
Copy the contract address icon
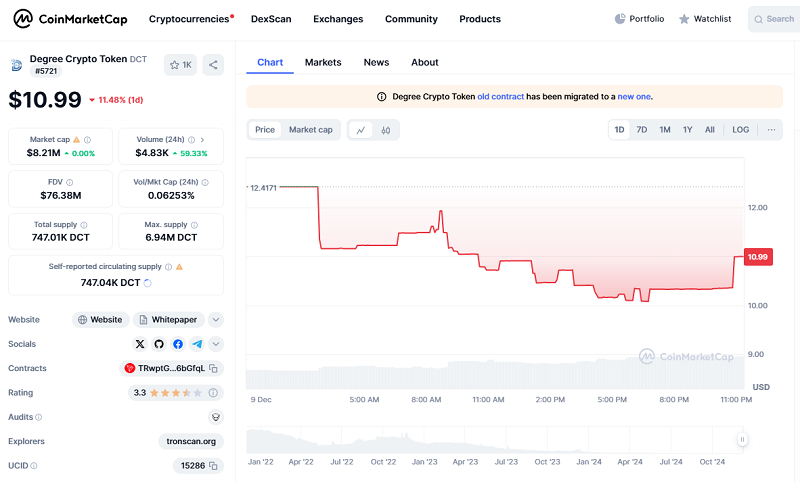pyautogui.click(x=214, y=368)
